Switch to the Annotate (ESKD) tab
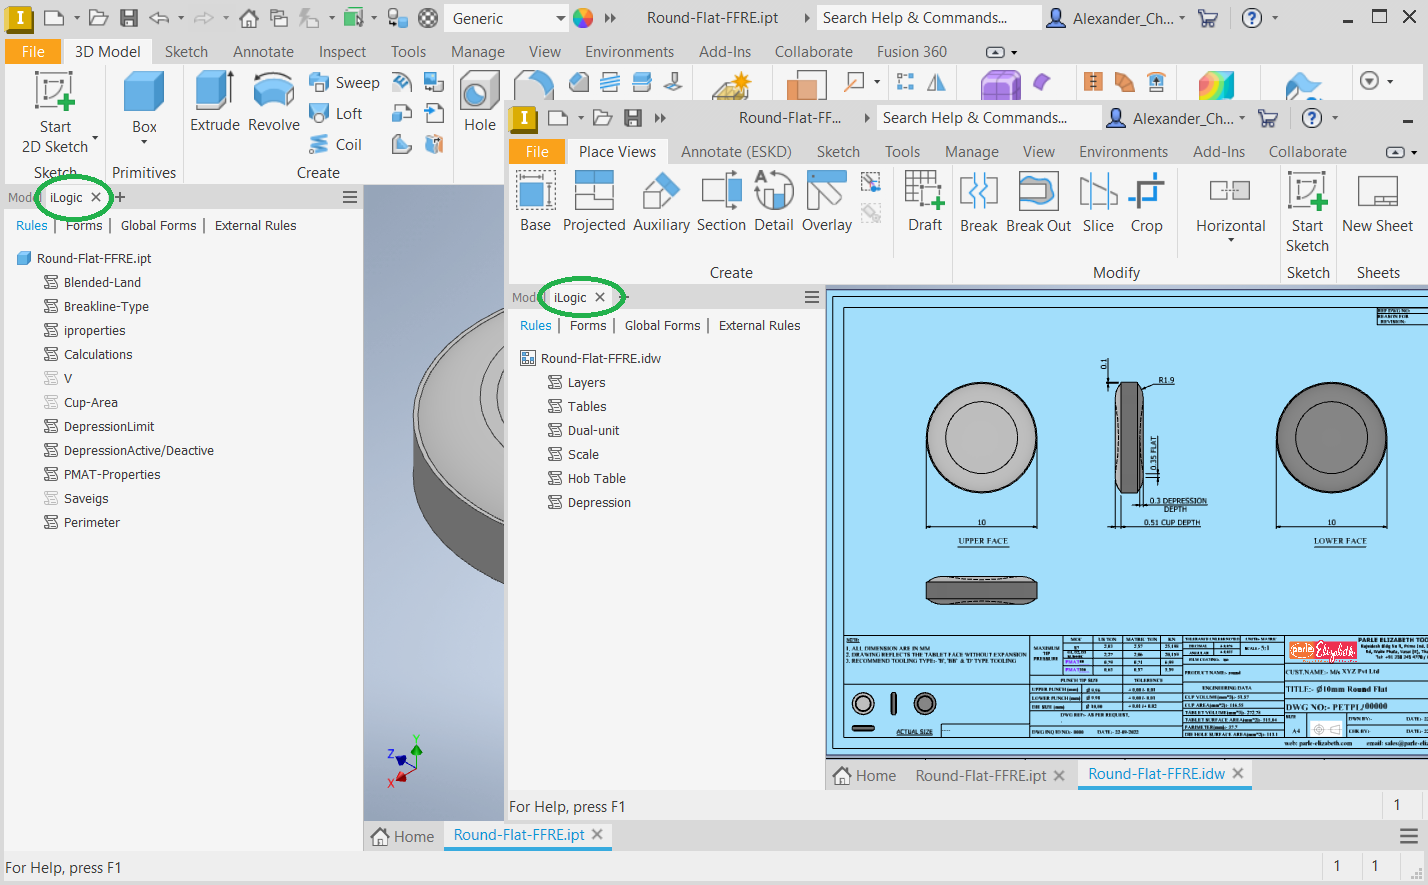The width and height of the screenshot is (1428, 885). tap(736, 152)
